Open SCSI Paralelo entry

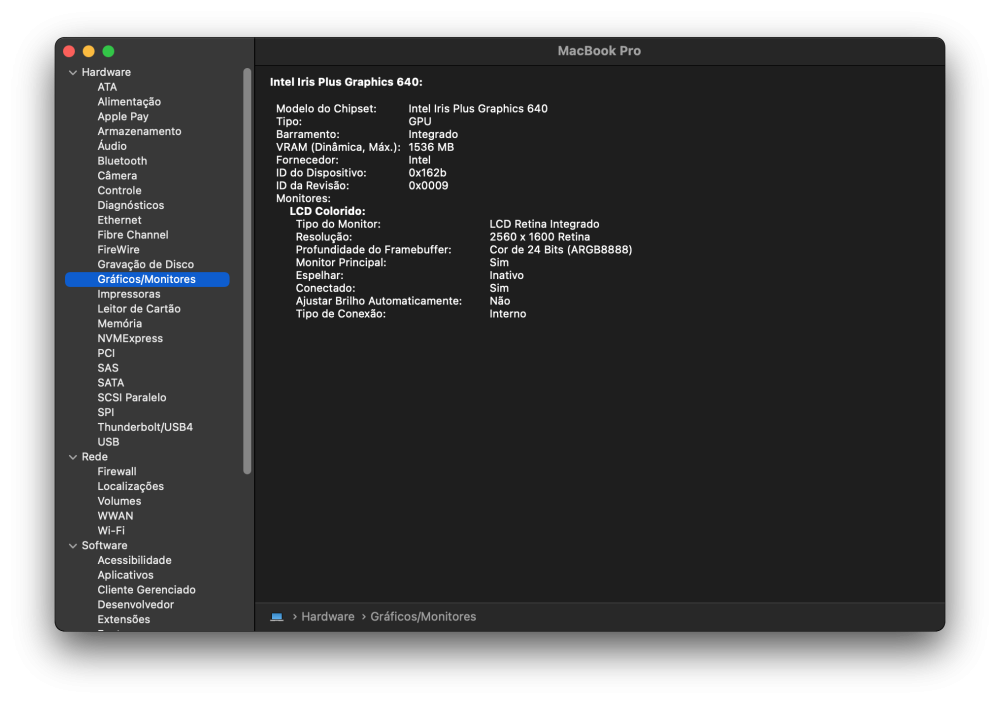coord(132,398)
